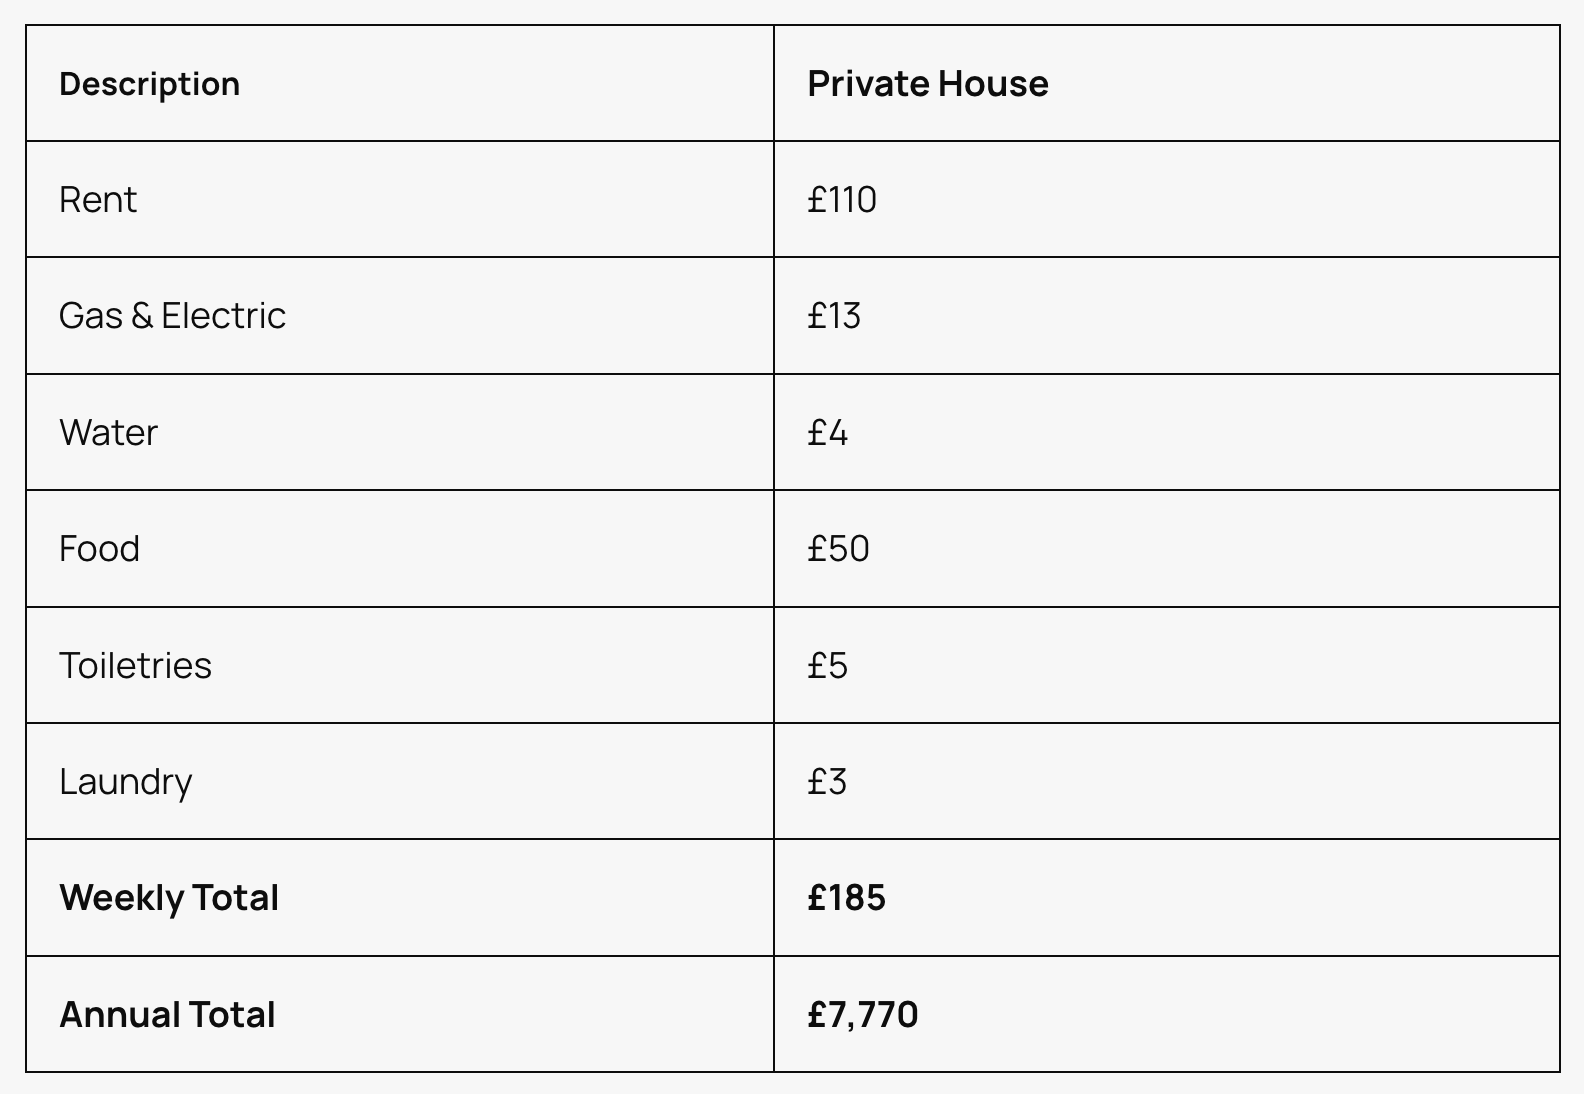Select the Gas & Electric label

click(x=172, y=316)
